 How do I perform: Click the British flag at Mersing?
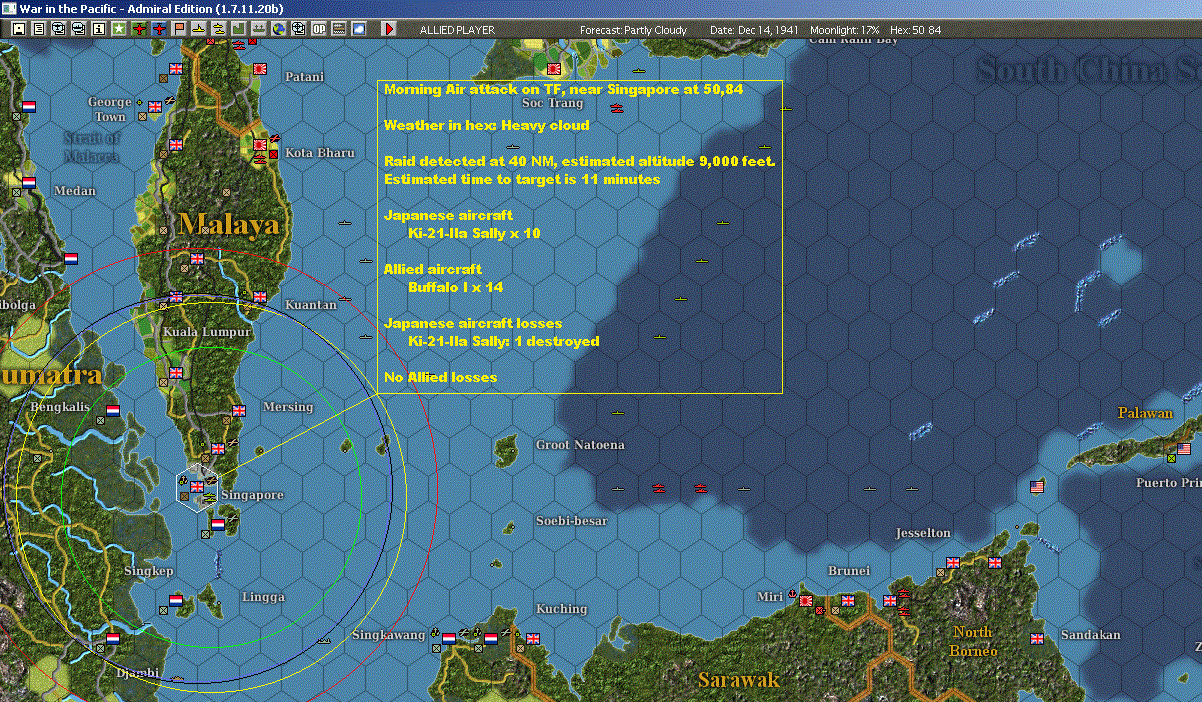[238, 410]
